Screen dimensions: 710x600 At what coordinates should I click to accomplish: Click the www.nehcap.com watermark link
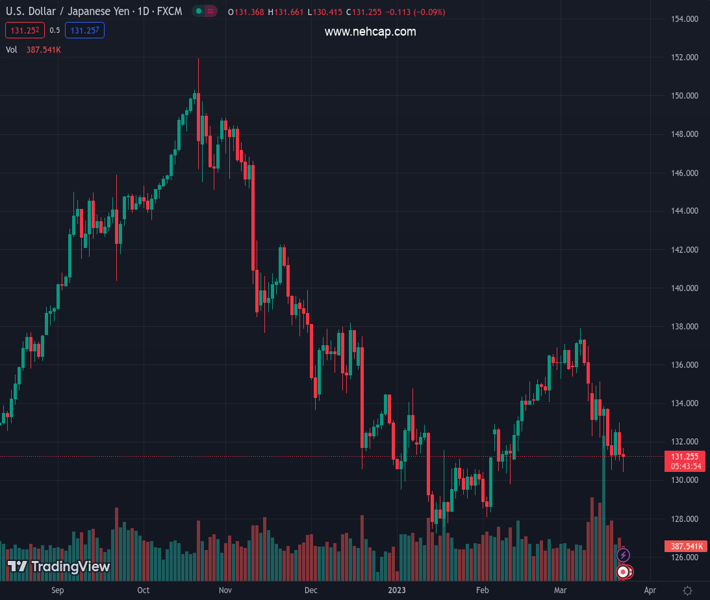[x=370, y=32]
